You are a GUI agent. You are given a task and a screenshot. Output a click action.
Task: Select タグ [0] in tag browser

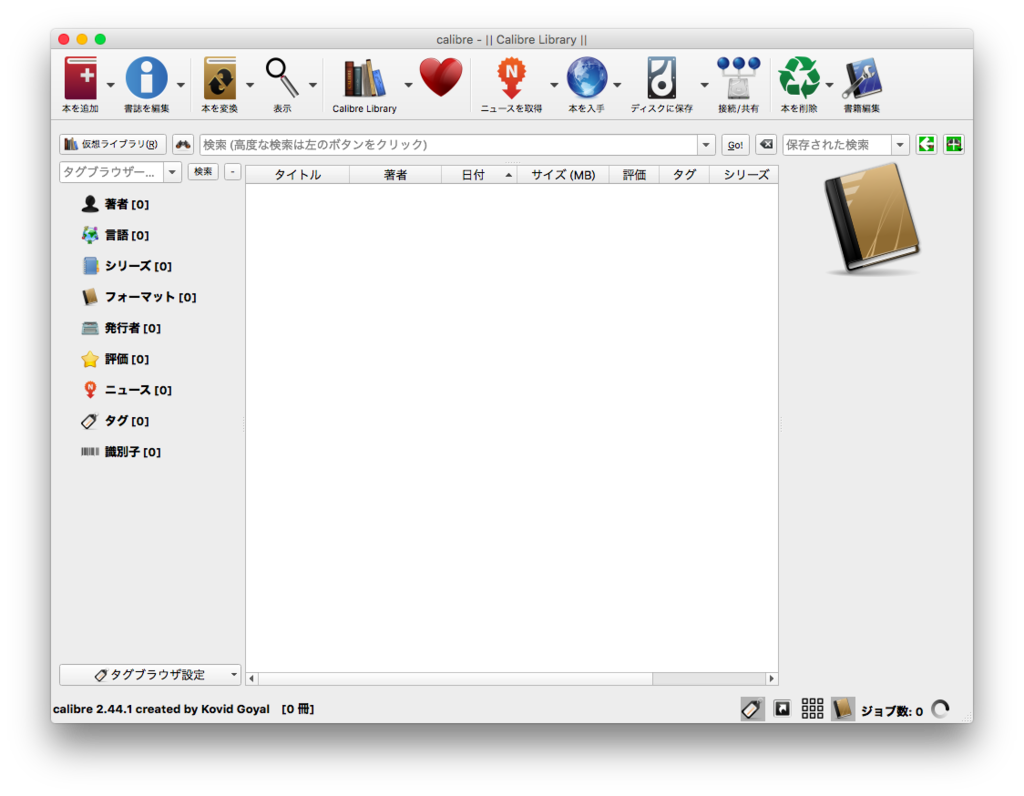pos(116,421)
